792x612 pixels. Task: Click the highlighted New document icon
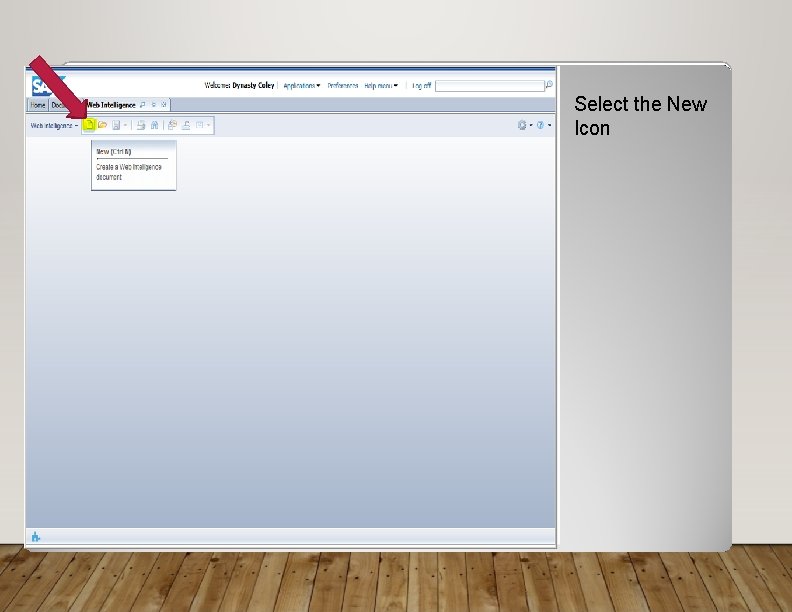pyautogui.click(x=89, y=125)
